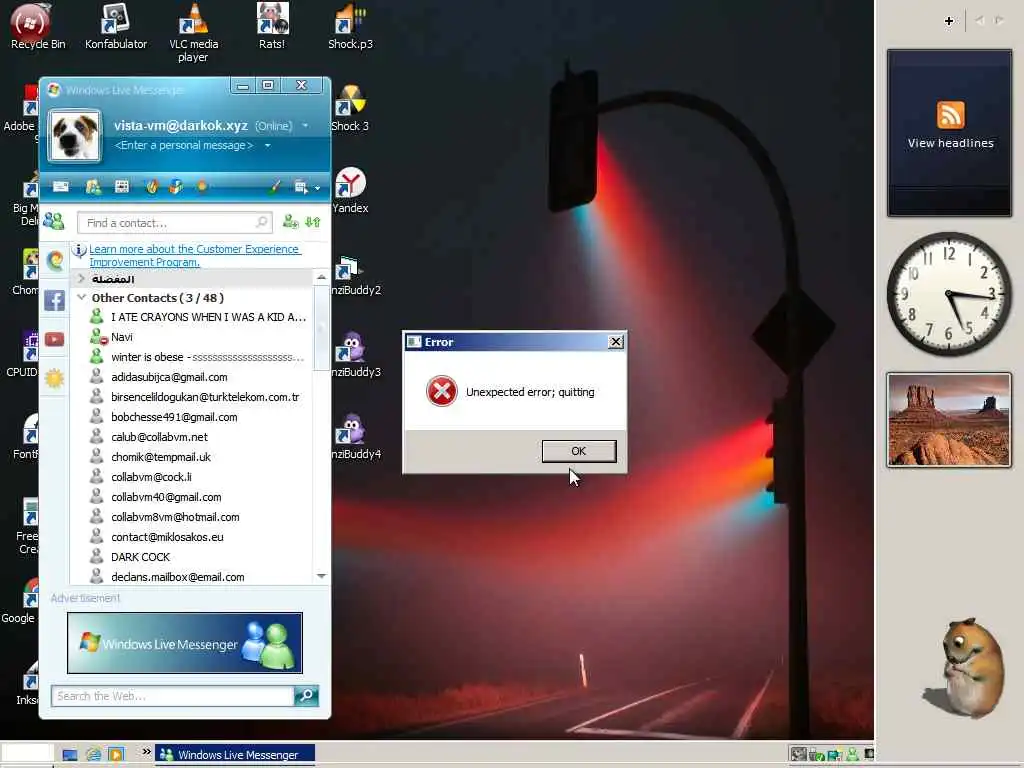The height and width of the screenshot is (768, 1024).
Task: Open the personal message dropdown arrow
Action: [x=267, y=145]
